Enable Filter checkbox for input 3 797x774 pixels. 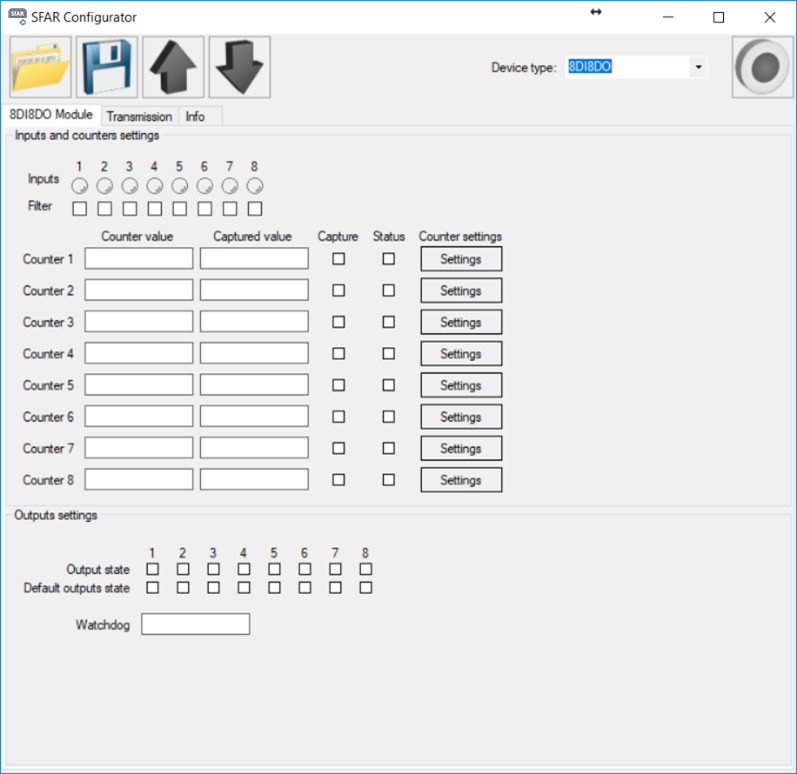coord(130,208)
